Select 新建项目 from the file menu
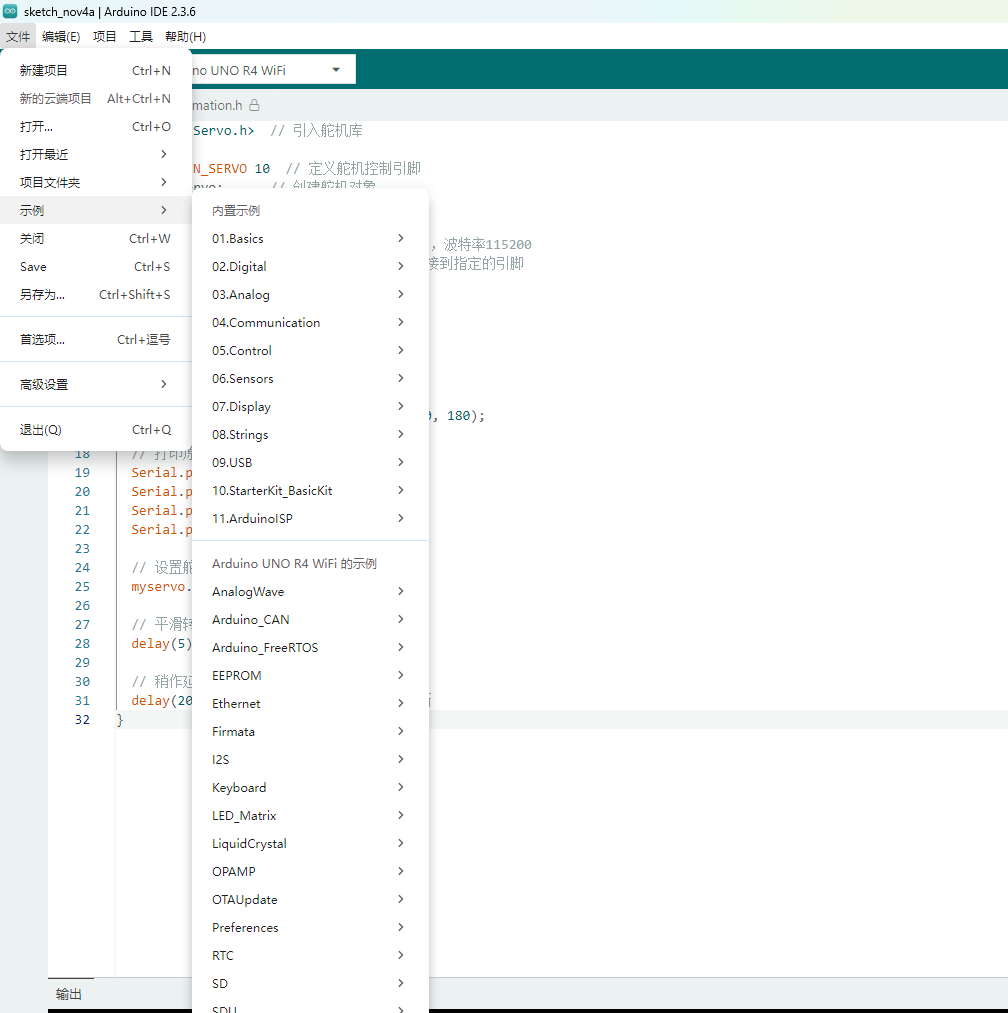The width and height of the screenshot is (1008, 1013). coord(96,70)
